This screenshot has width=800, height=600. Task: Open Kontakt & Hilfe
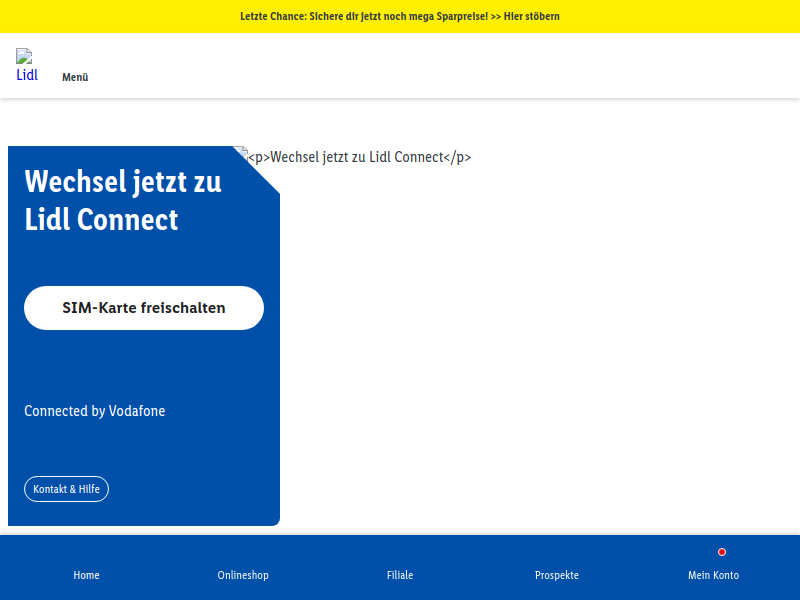66,489
